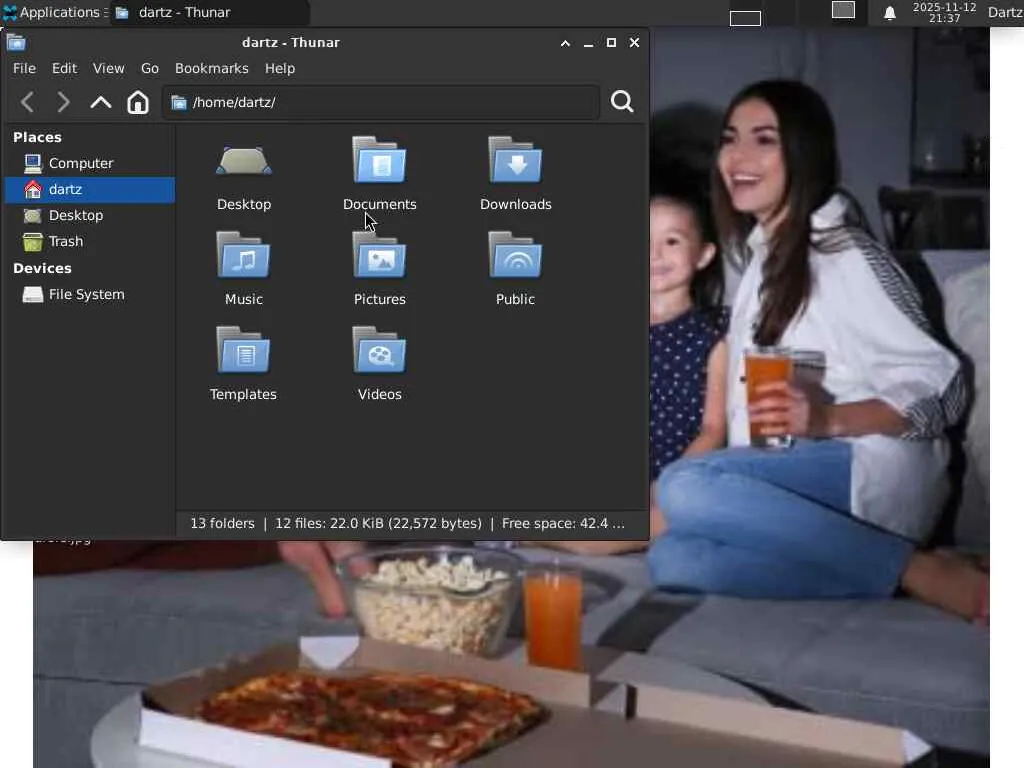
Task: Select the Public folder icon
Action: coord(515,257)
